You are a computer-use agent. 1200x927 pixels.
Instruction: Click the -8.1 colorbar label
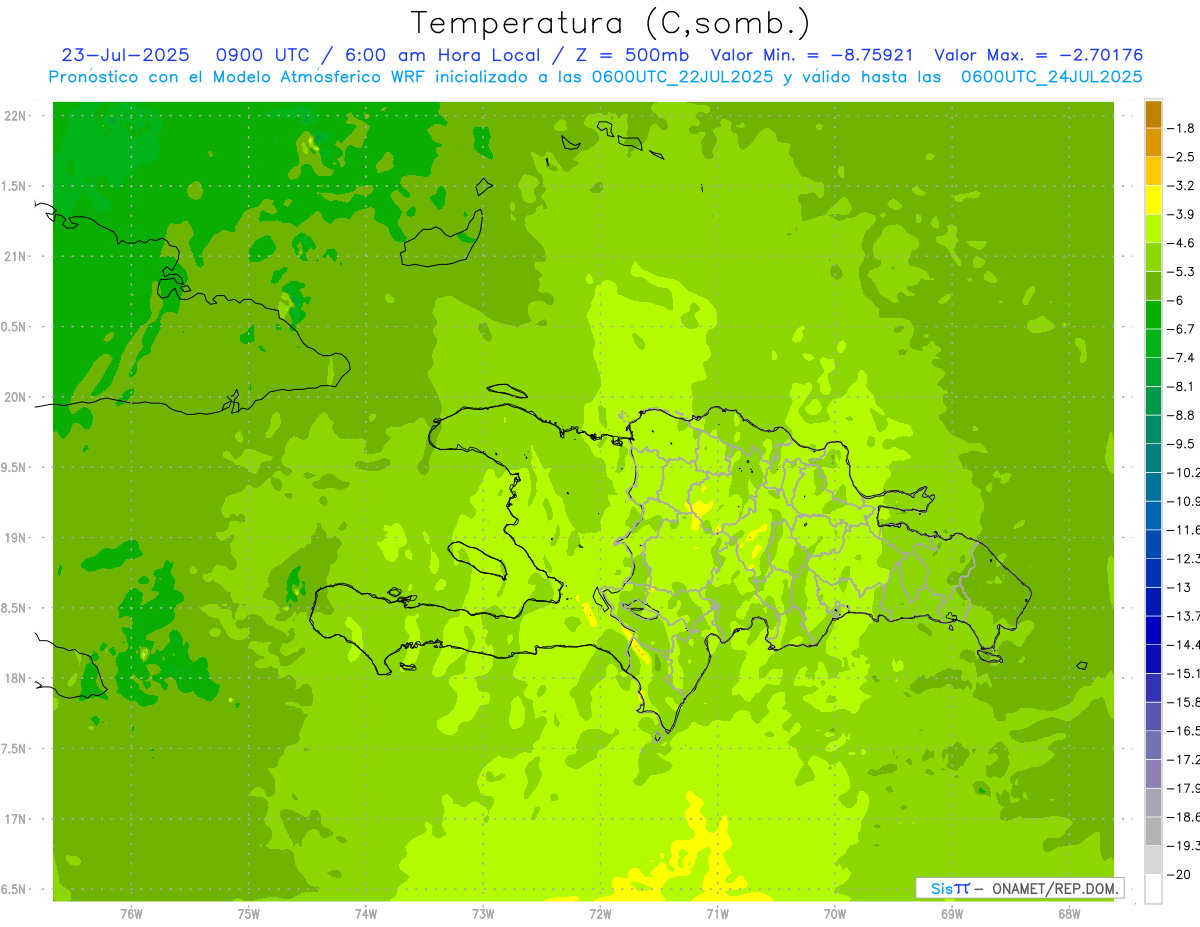click(1180, 386)
